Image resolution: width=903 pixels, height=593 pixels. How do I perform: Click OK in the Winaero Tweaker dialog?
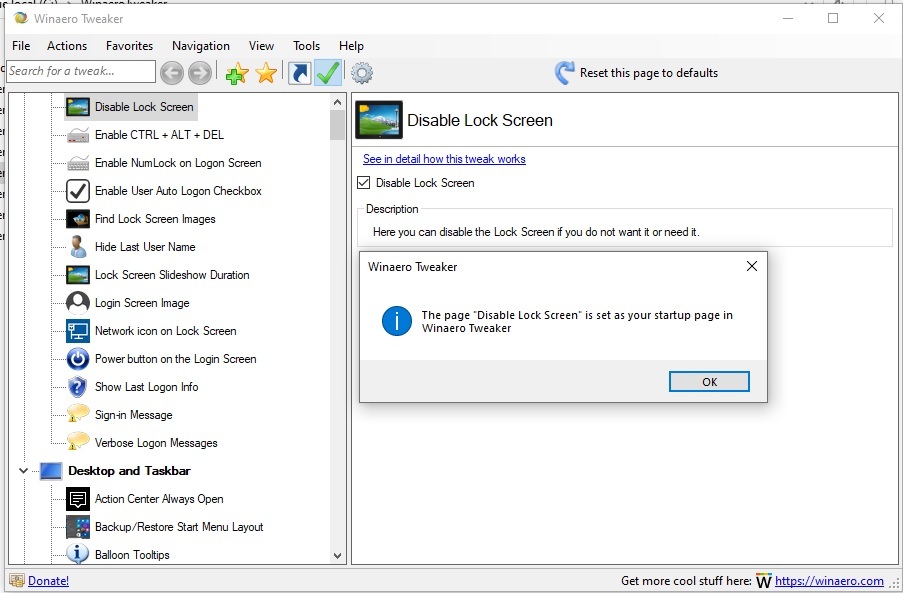tap(709, 382)
